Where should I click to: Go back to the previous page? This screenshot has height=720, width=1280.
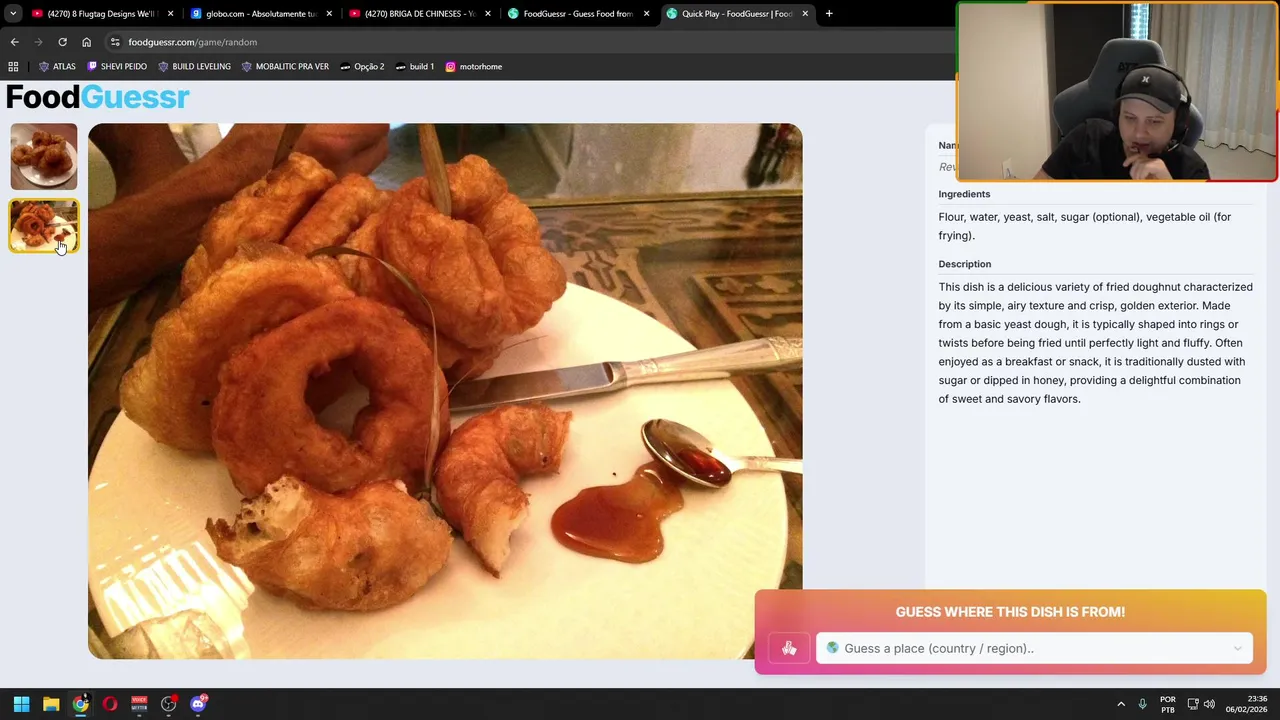[14, 42]
